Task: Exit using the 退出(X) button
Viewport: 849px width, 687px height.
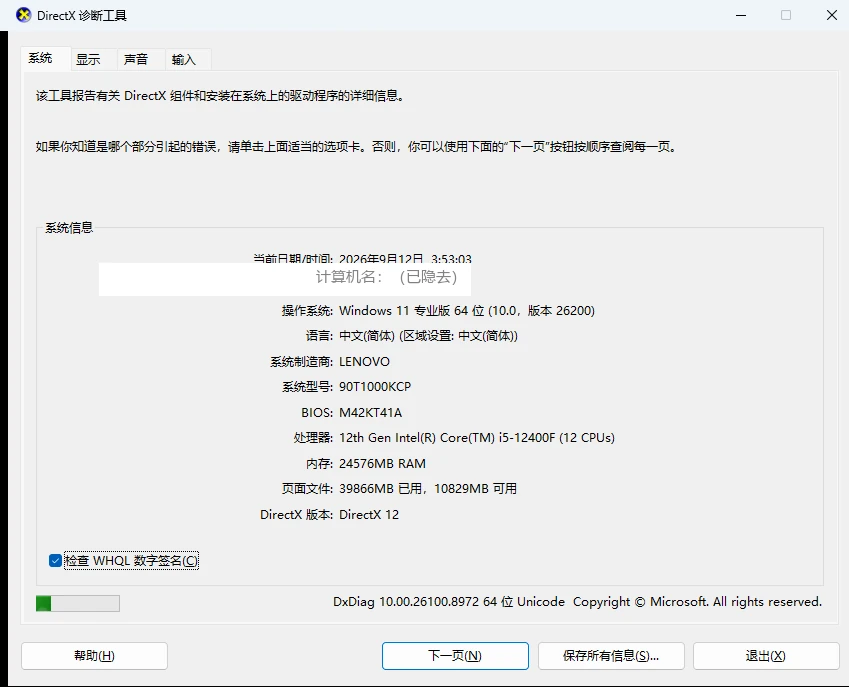Action: (x=766, y=656)
